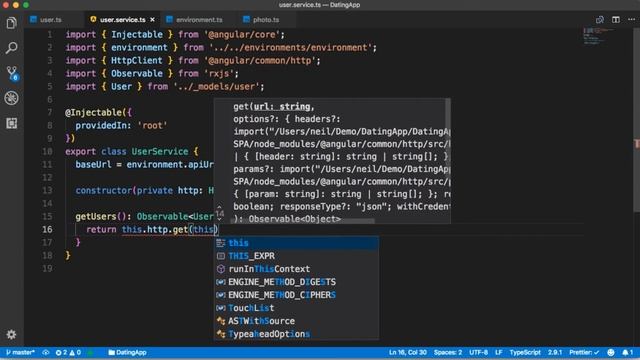Click the synchronize changes cloud icon
The height and width of the screenshot is (360, 640).
pyautogui.click(x=46, y=352)
